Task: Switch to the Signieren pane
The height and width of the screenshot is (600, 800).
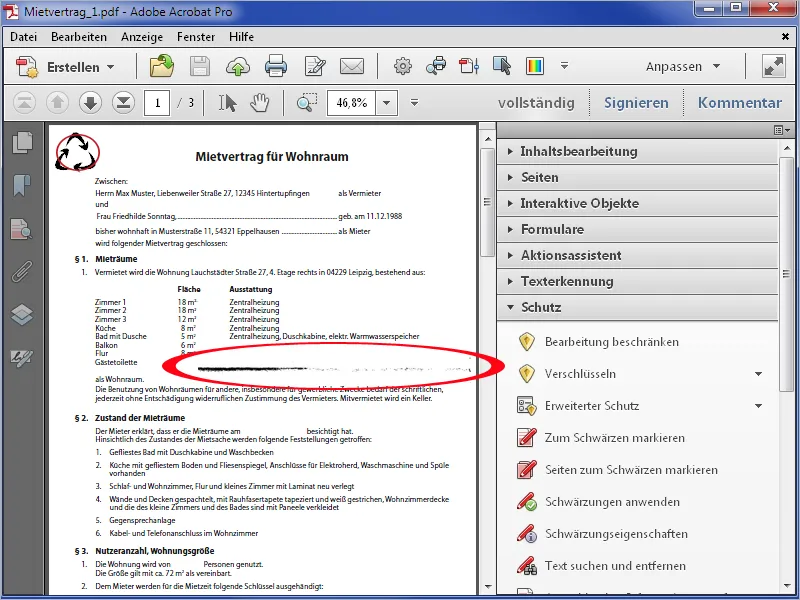Action: [636, 103]
